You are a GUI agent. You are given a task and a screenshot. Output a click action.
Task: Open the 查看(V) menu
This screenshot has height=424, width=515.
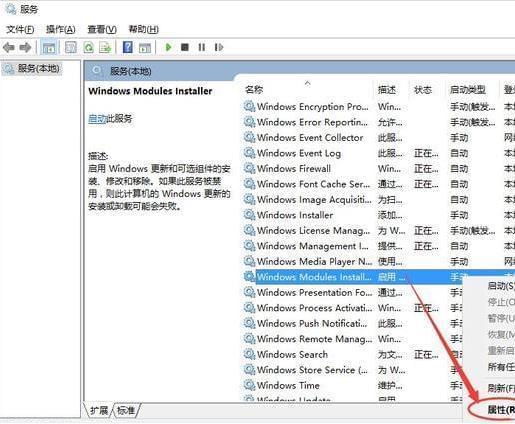coord(102,29)
